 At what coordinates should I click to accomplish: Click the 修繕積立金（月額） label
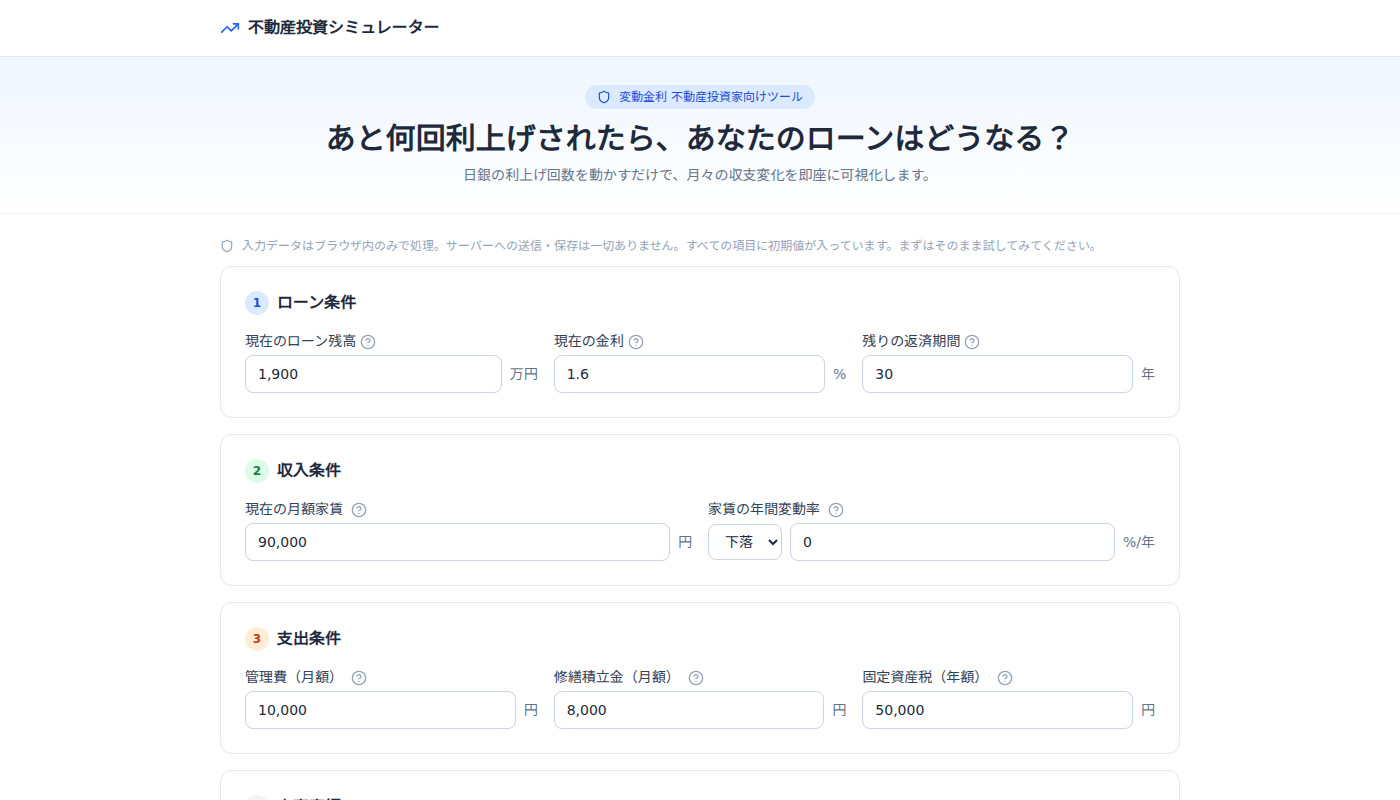tap(617, 677)
